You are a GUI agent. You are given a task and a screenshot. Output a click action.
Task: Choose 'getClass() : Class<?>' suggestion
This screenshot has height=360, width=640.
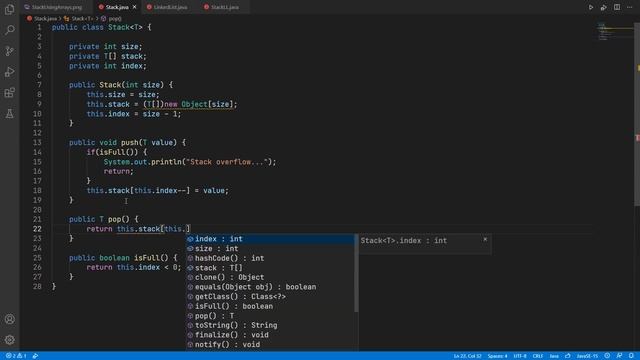[271, 296]
